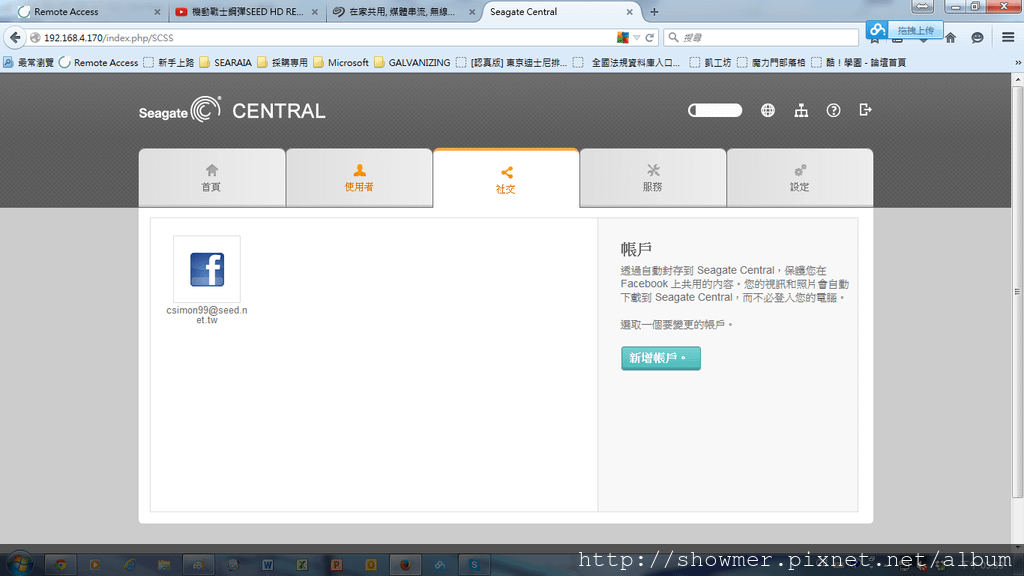1024x576 pixels.
Task: Open the Firefox hamburger menu
Action: pos(1008,38)
